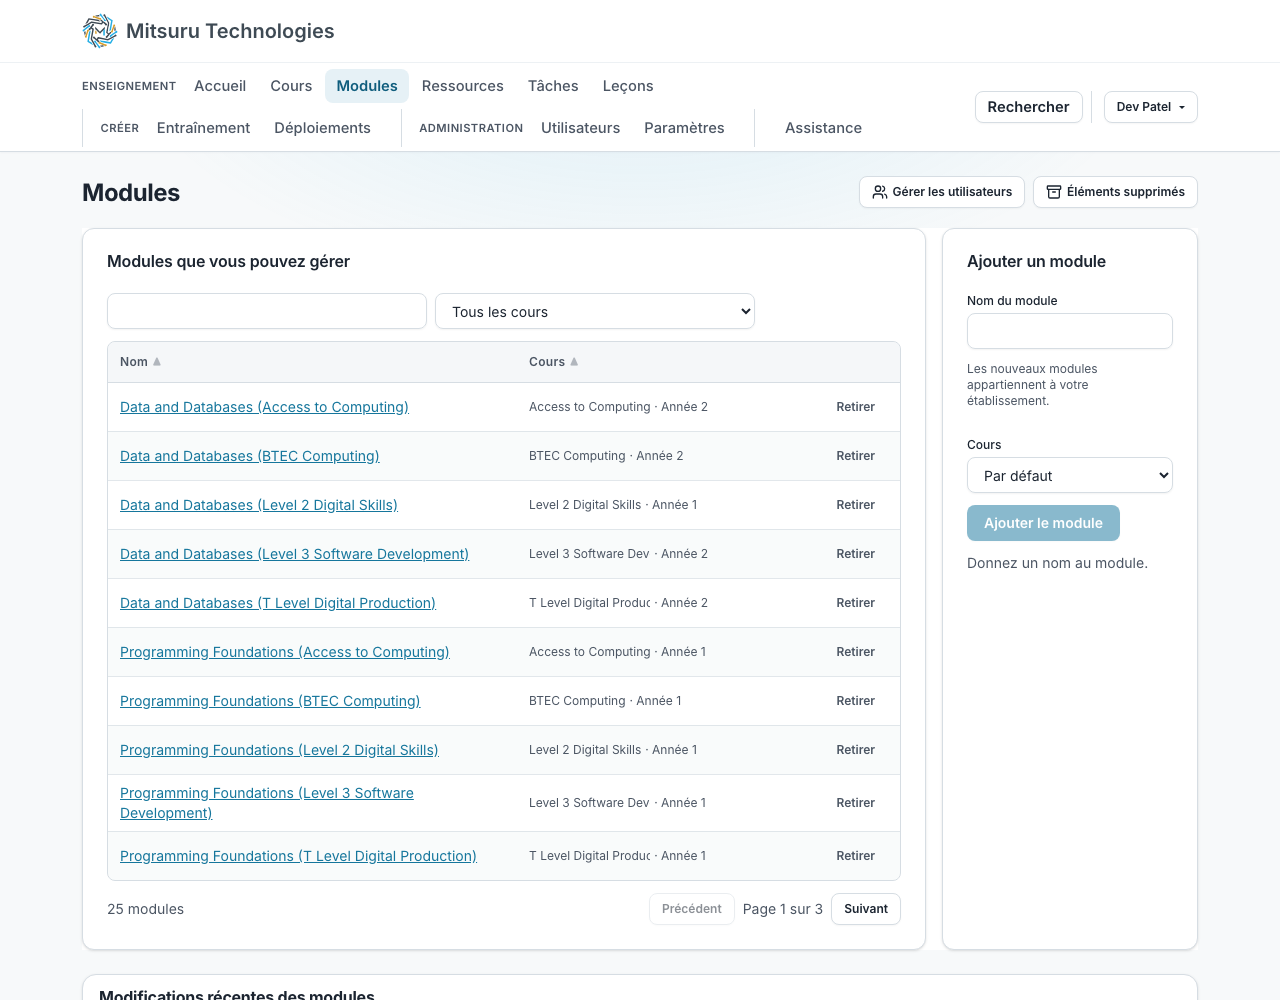Click the users icon in Gérer les utilisateurs
The width and height of the screenshot is (1280, 1000).
coord(880,192)
